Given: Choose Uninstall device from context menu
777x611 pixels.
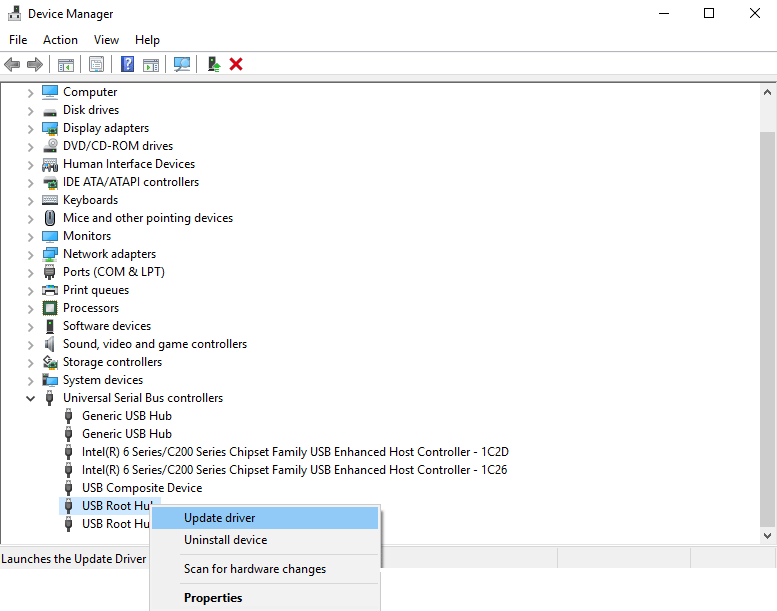Looking at the screenshot, I should 265,540.
